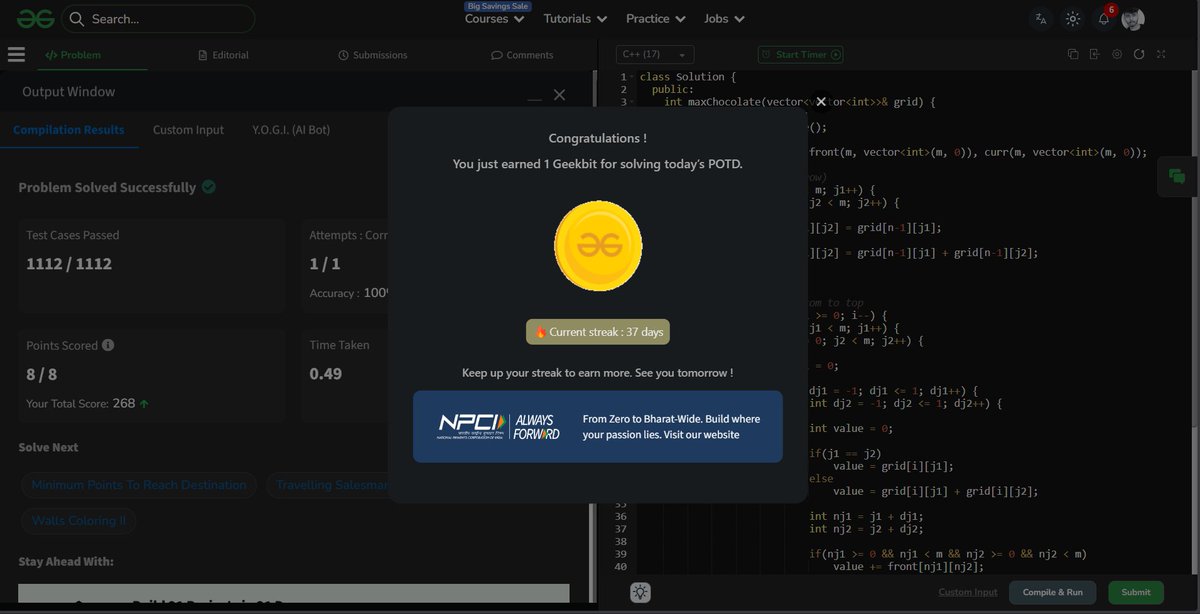This screenshot has height=614, width=1200.
Task: Click line number 36 in code editor
Action: pyautogui.click(x=621, y=517)
